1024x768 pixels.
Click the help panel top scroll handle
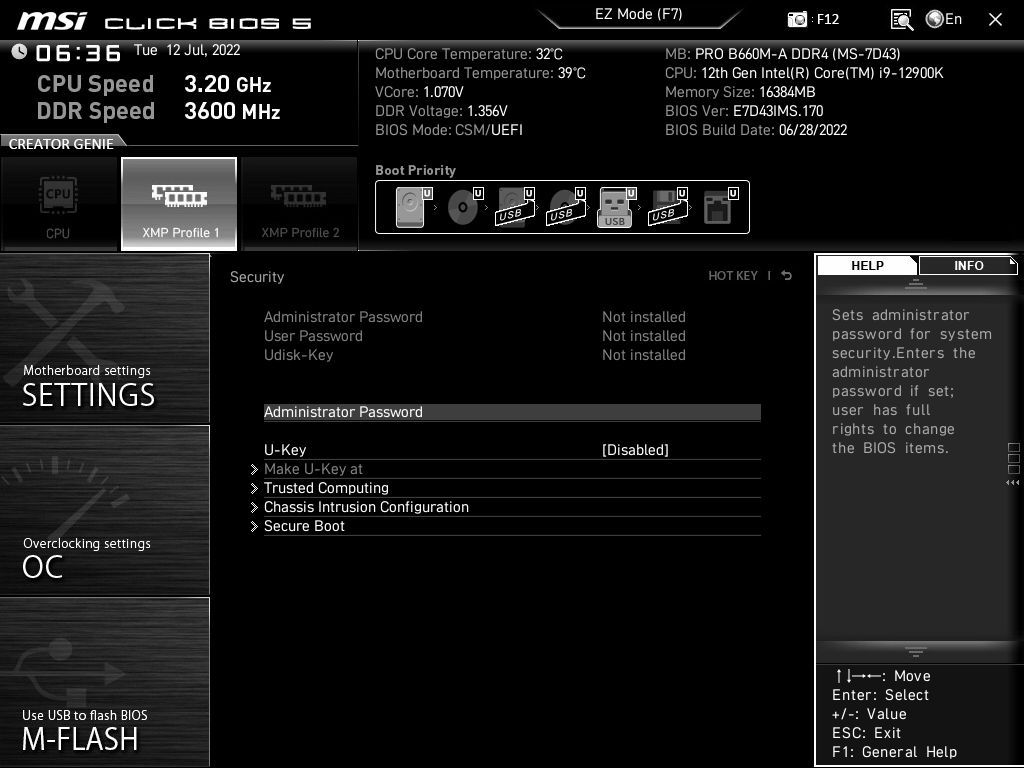[915, 283]
